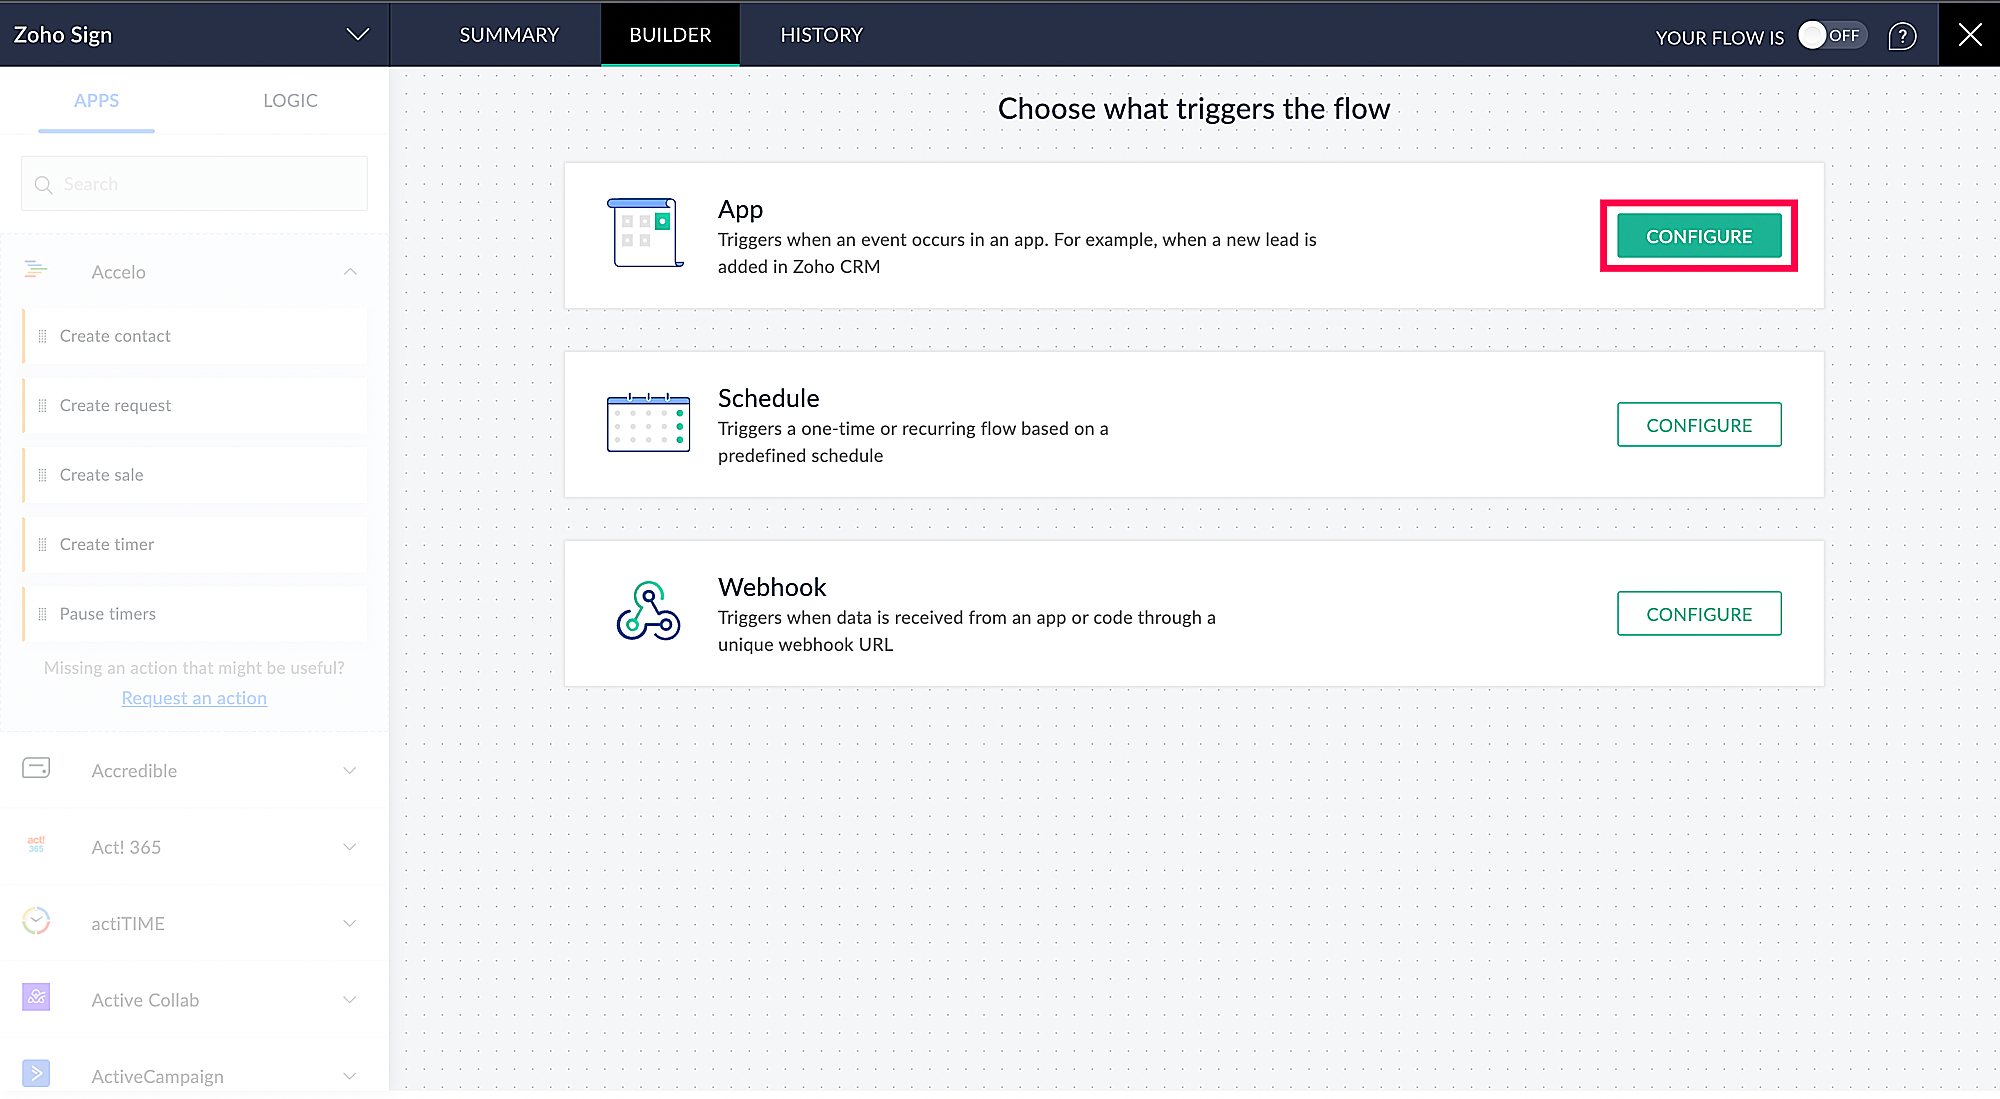Click the Accredible card icon
The image size is (2000, 1099).
(x=36, y=768)
